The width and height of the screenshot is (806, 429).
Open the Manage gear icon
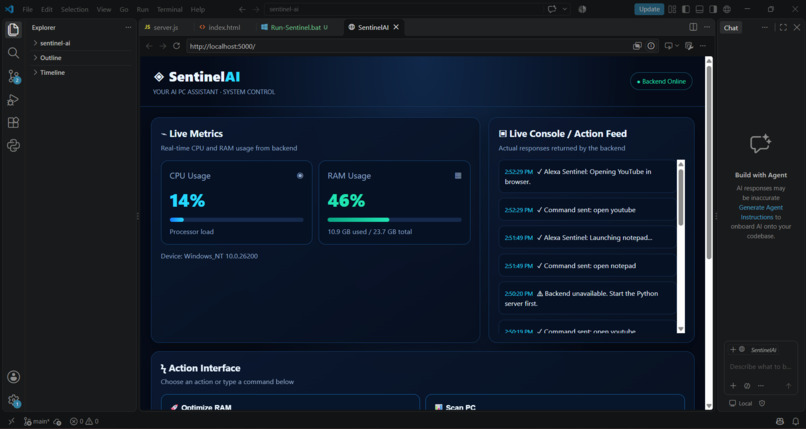[x=13, y=400]
